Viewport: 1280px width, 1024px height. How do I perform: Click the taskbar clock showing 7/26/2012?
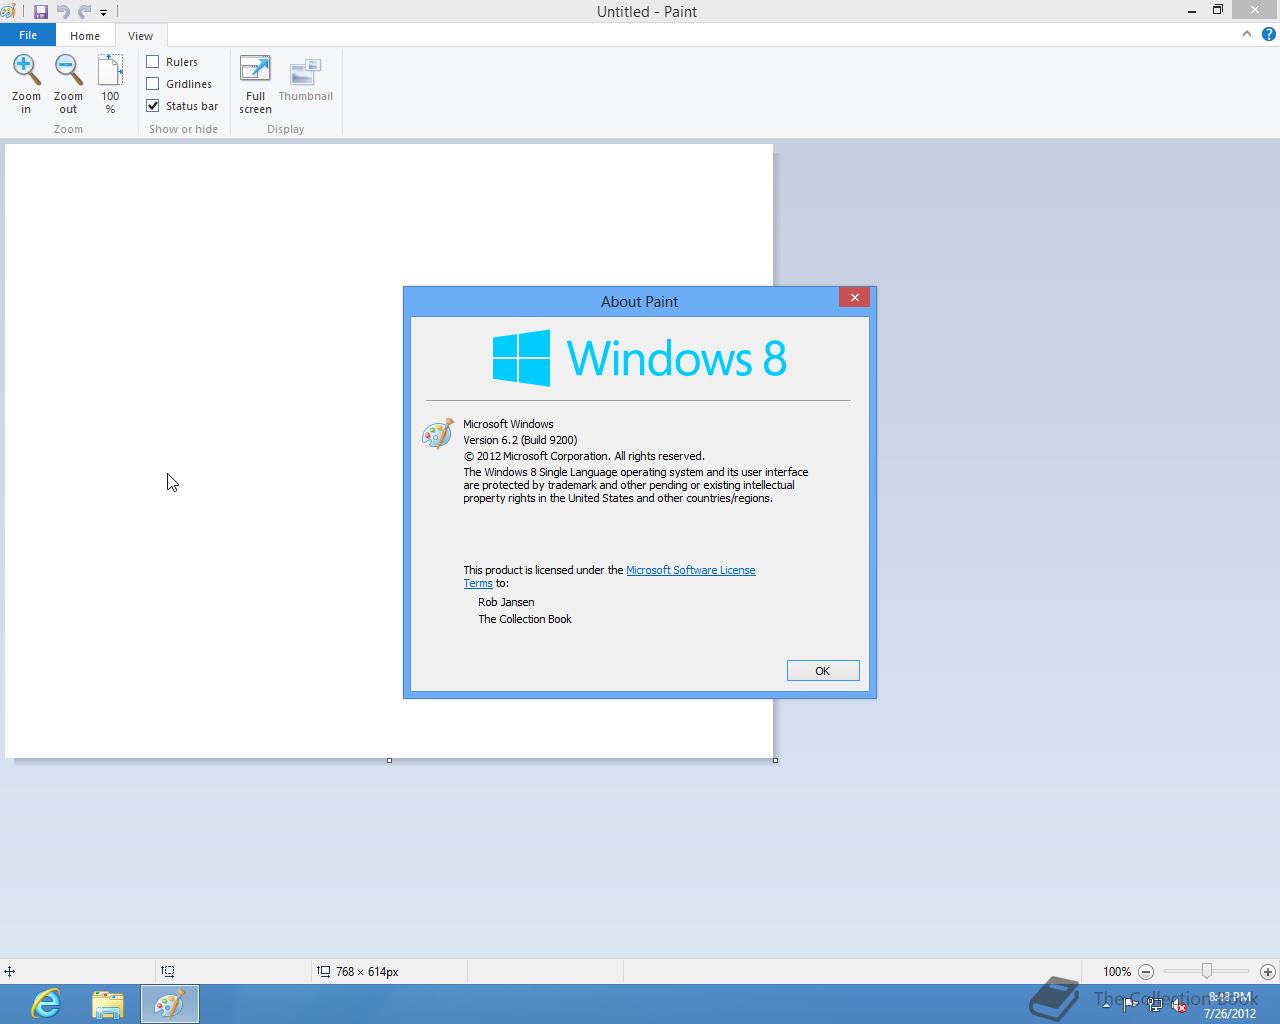click(1229, 1005)
